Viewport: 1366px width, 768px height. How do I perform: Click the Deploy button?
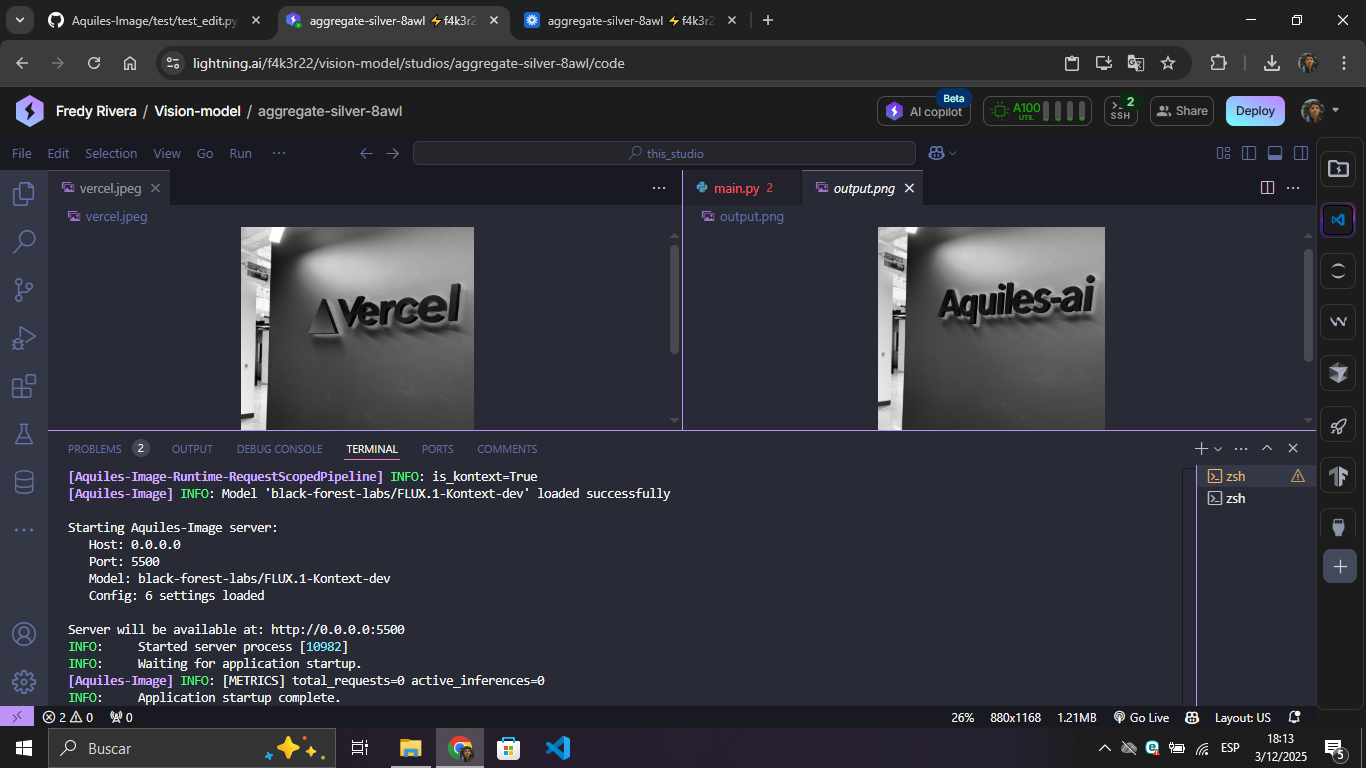click(x=1255, y=111)
